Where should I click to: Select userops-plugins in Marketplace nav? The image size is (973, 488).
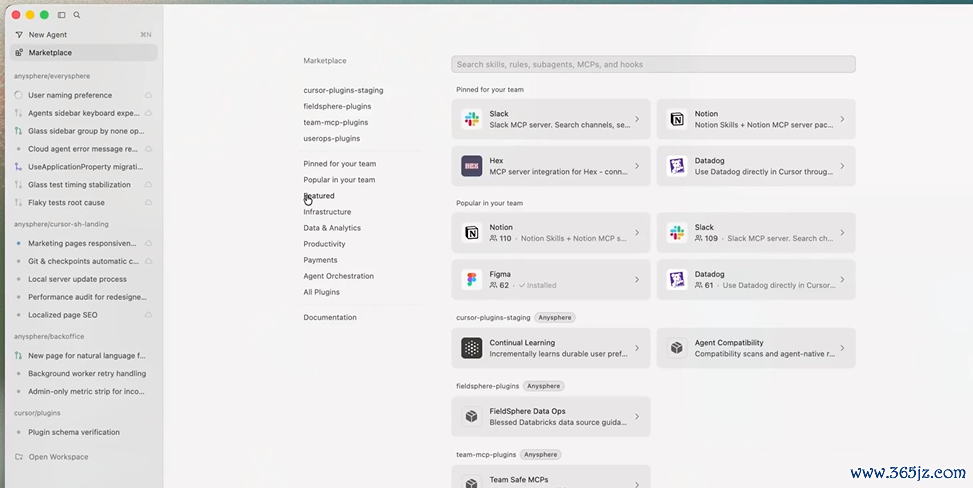[331, 138]
